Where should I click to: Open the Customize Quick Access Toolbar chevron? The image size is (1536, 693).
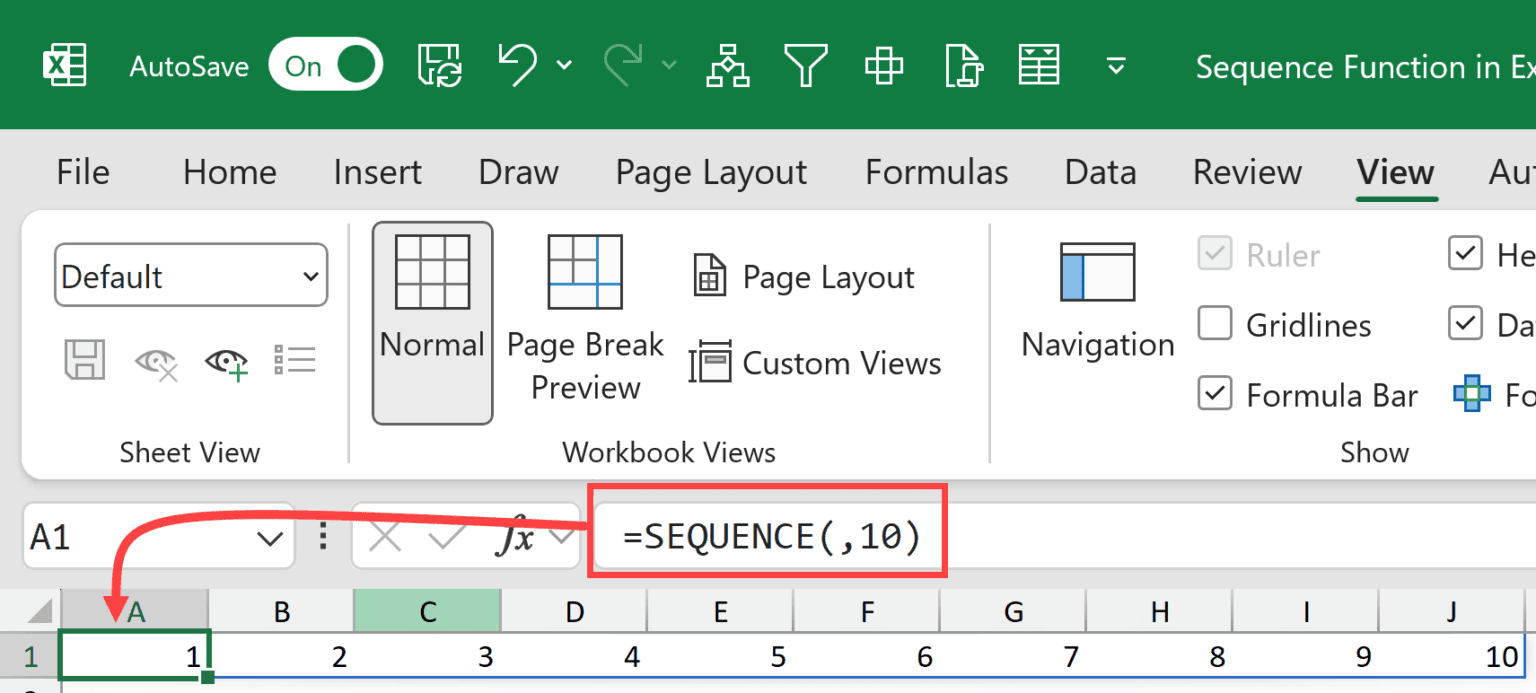[x=1116, y=66]
